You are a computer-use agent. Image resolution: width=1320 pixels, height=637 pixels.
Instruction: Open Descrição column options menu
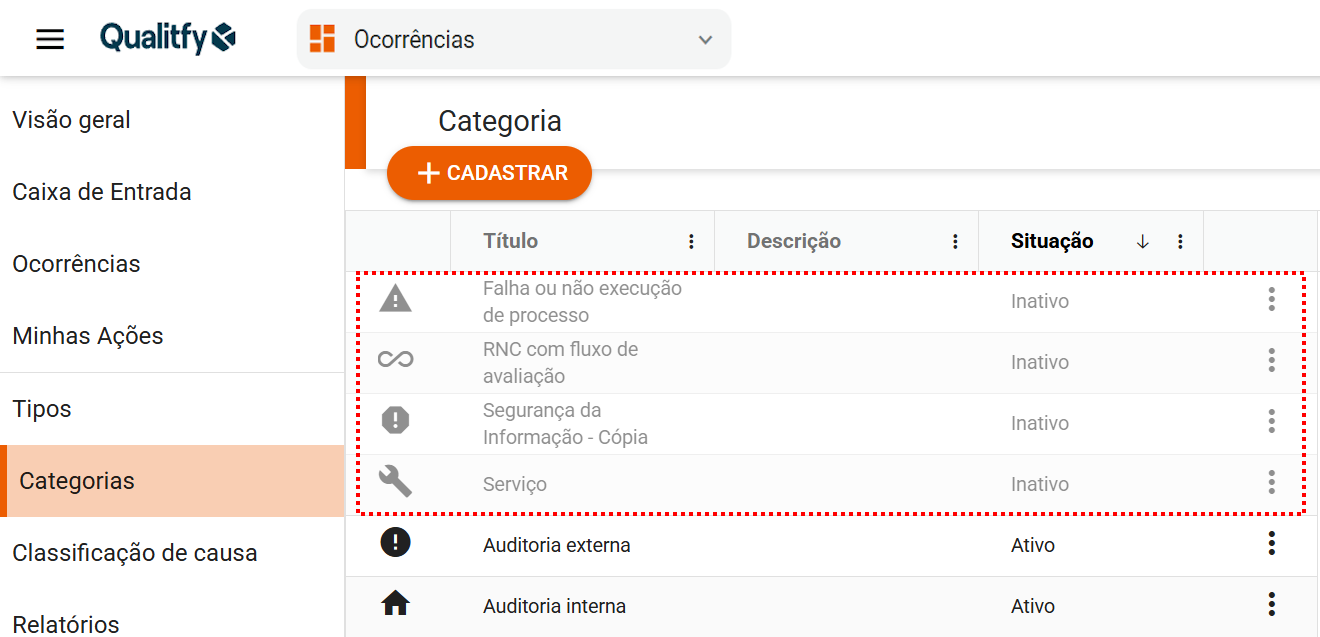coord(955,242)
